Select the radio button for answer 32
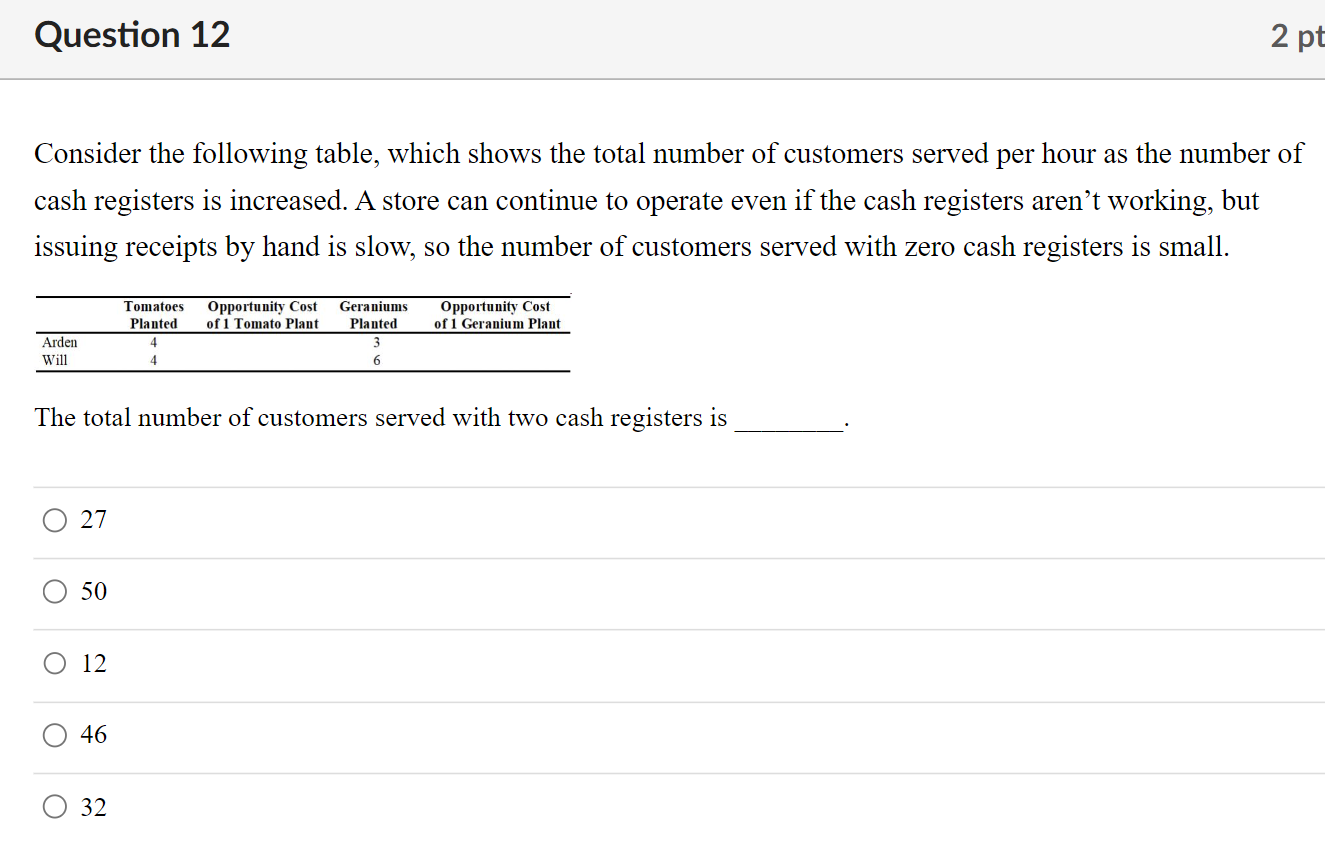 (x=54, y=806)
